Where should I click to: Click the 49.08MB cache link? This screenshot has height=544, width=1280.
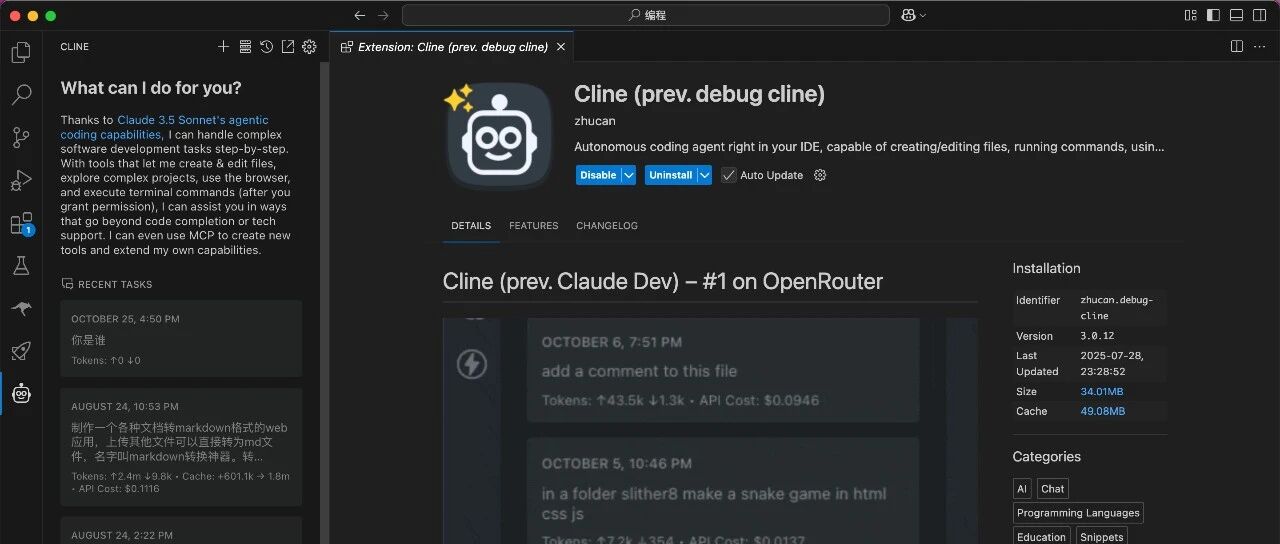pos(1102,411)
